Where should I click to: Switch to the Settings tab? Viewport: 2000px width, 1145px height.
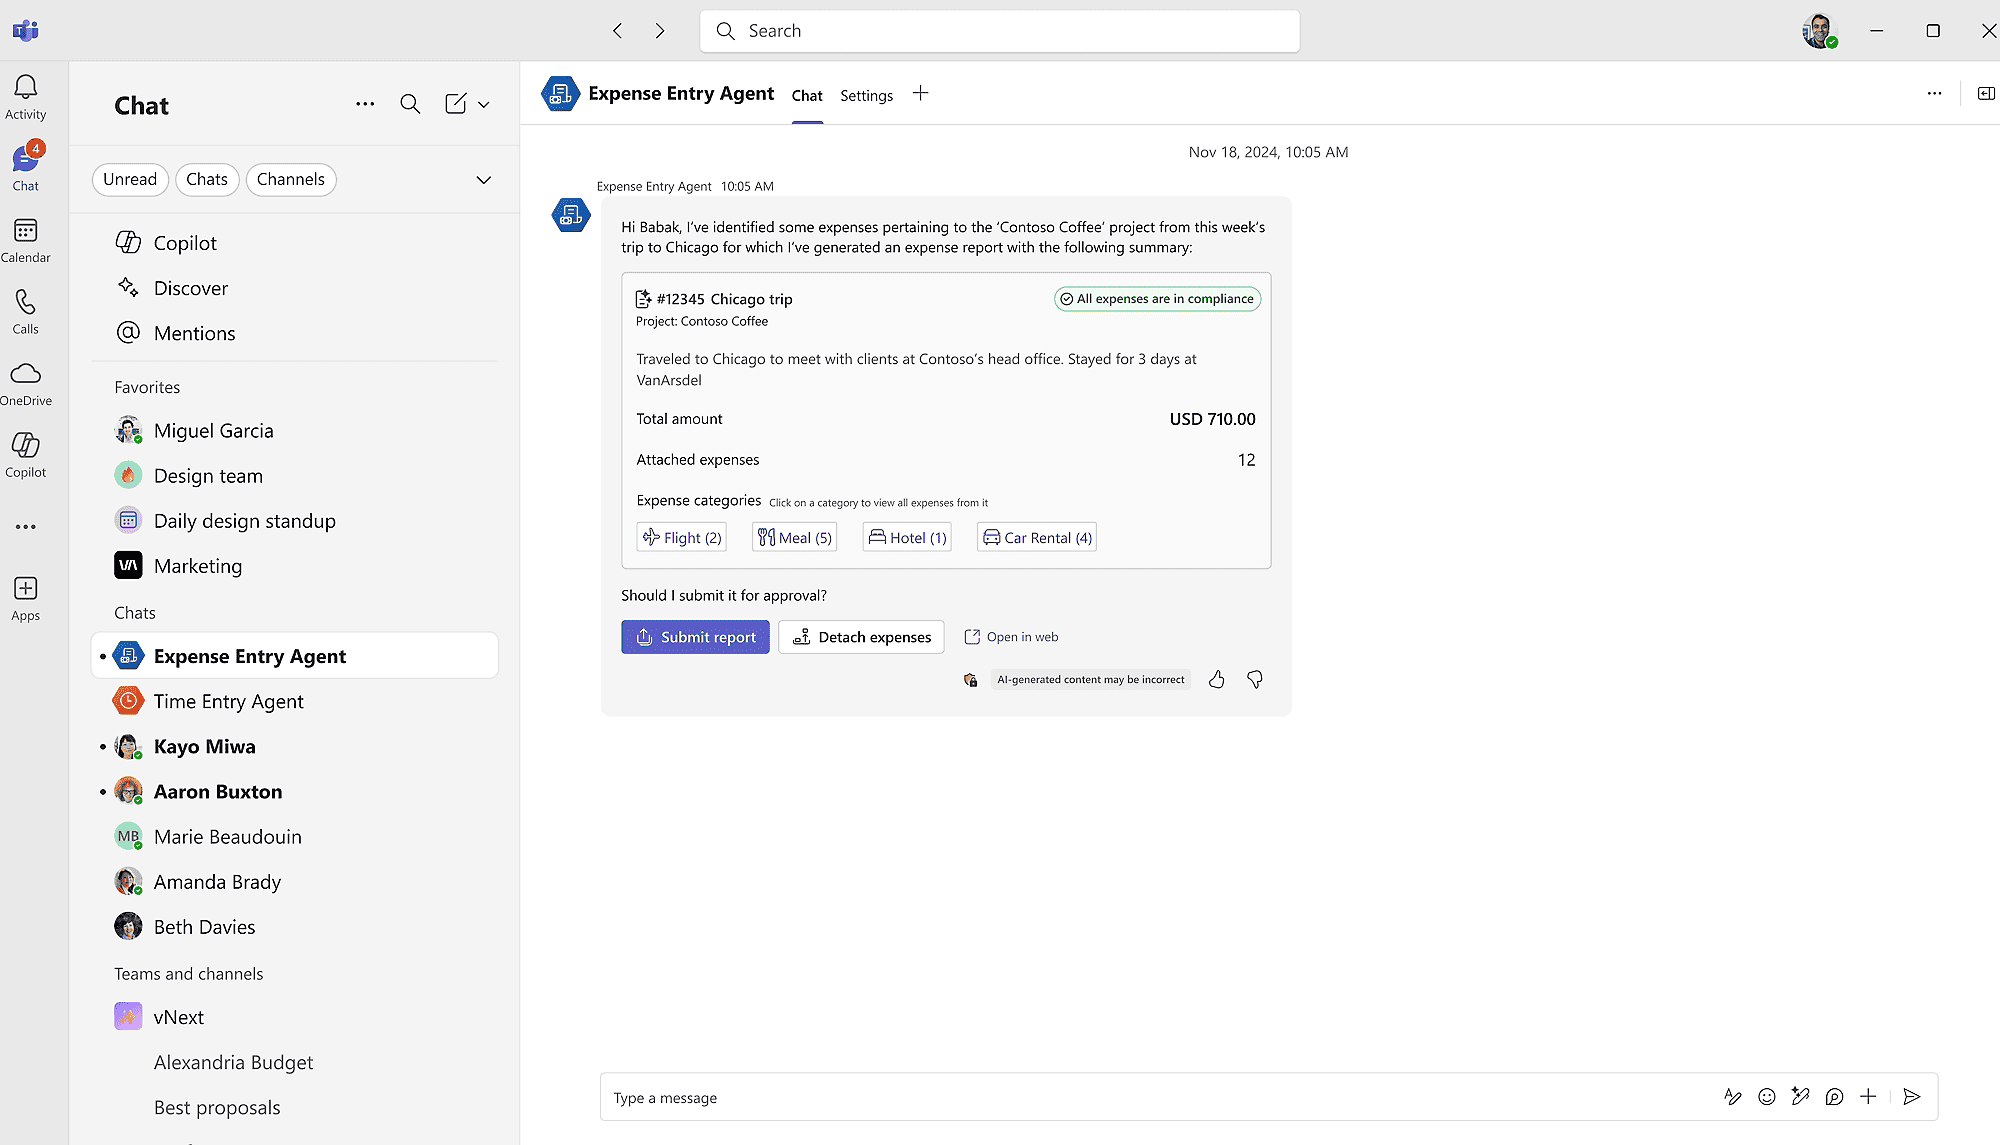click(x=865, y=95)
